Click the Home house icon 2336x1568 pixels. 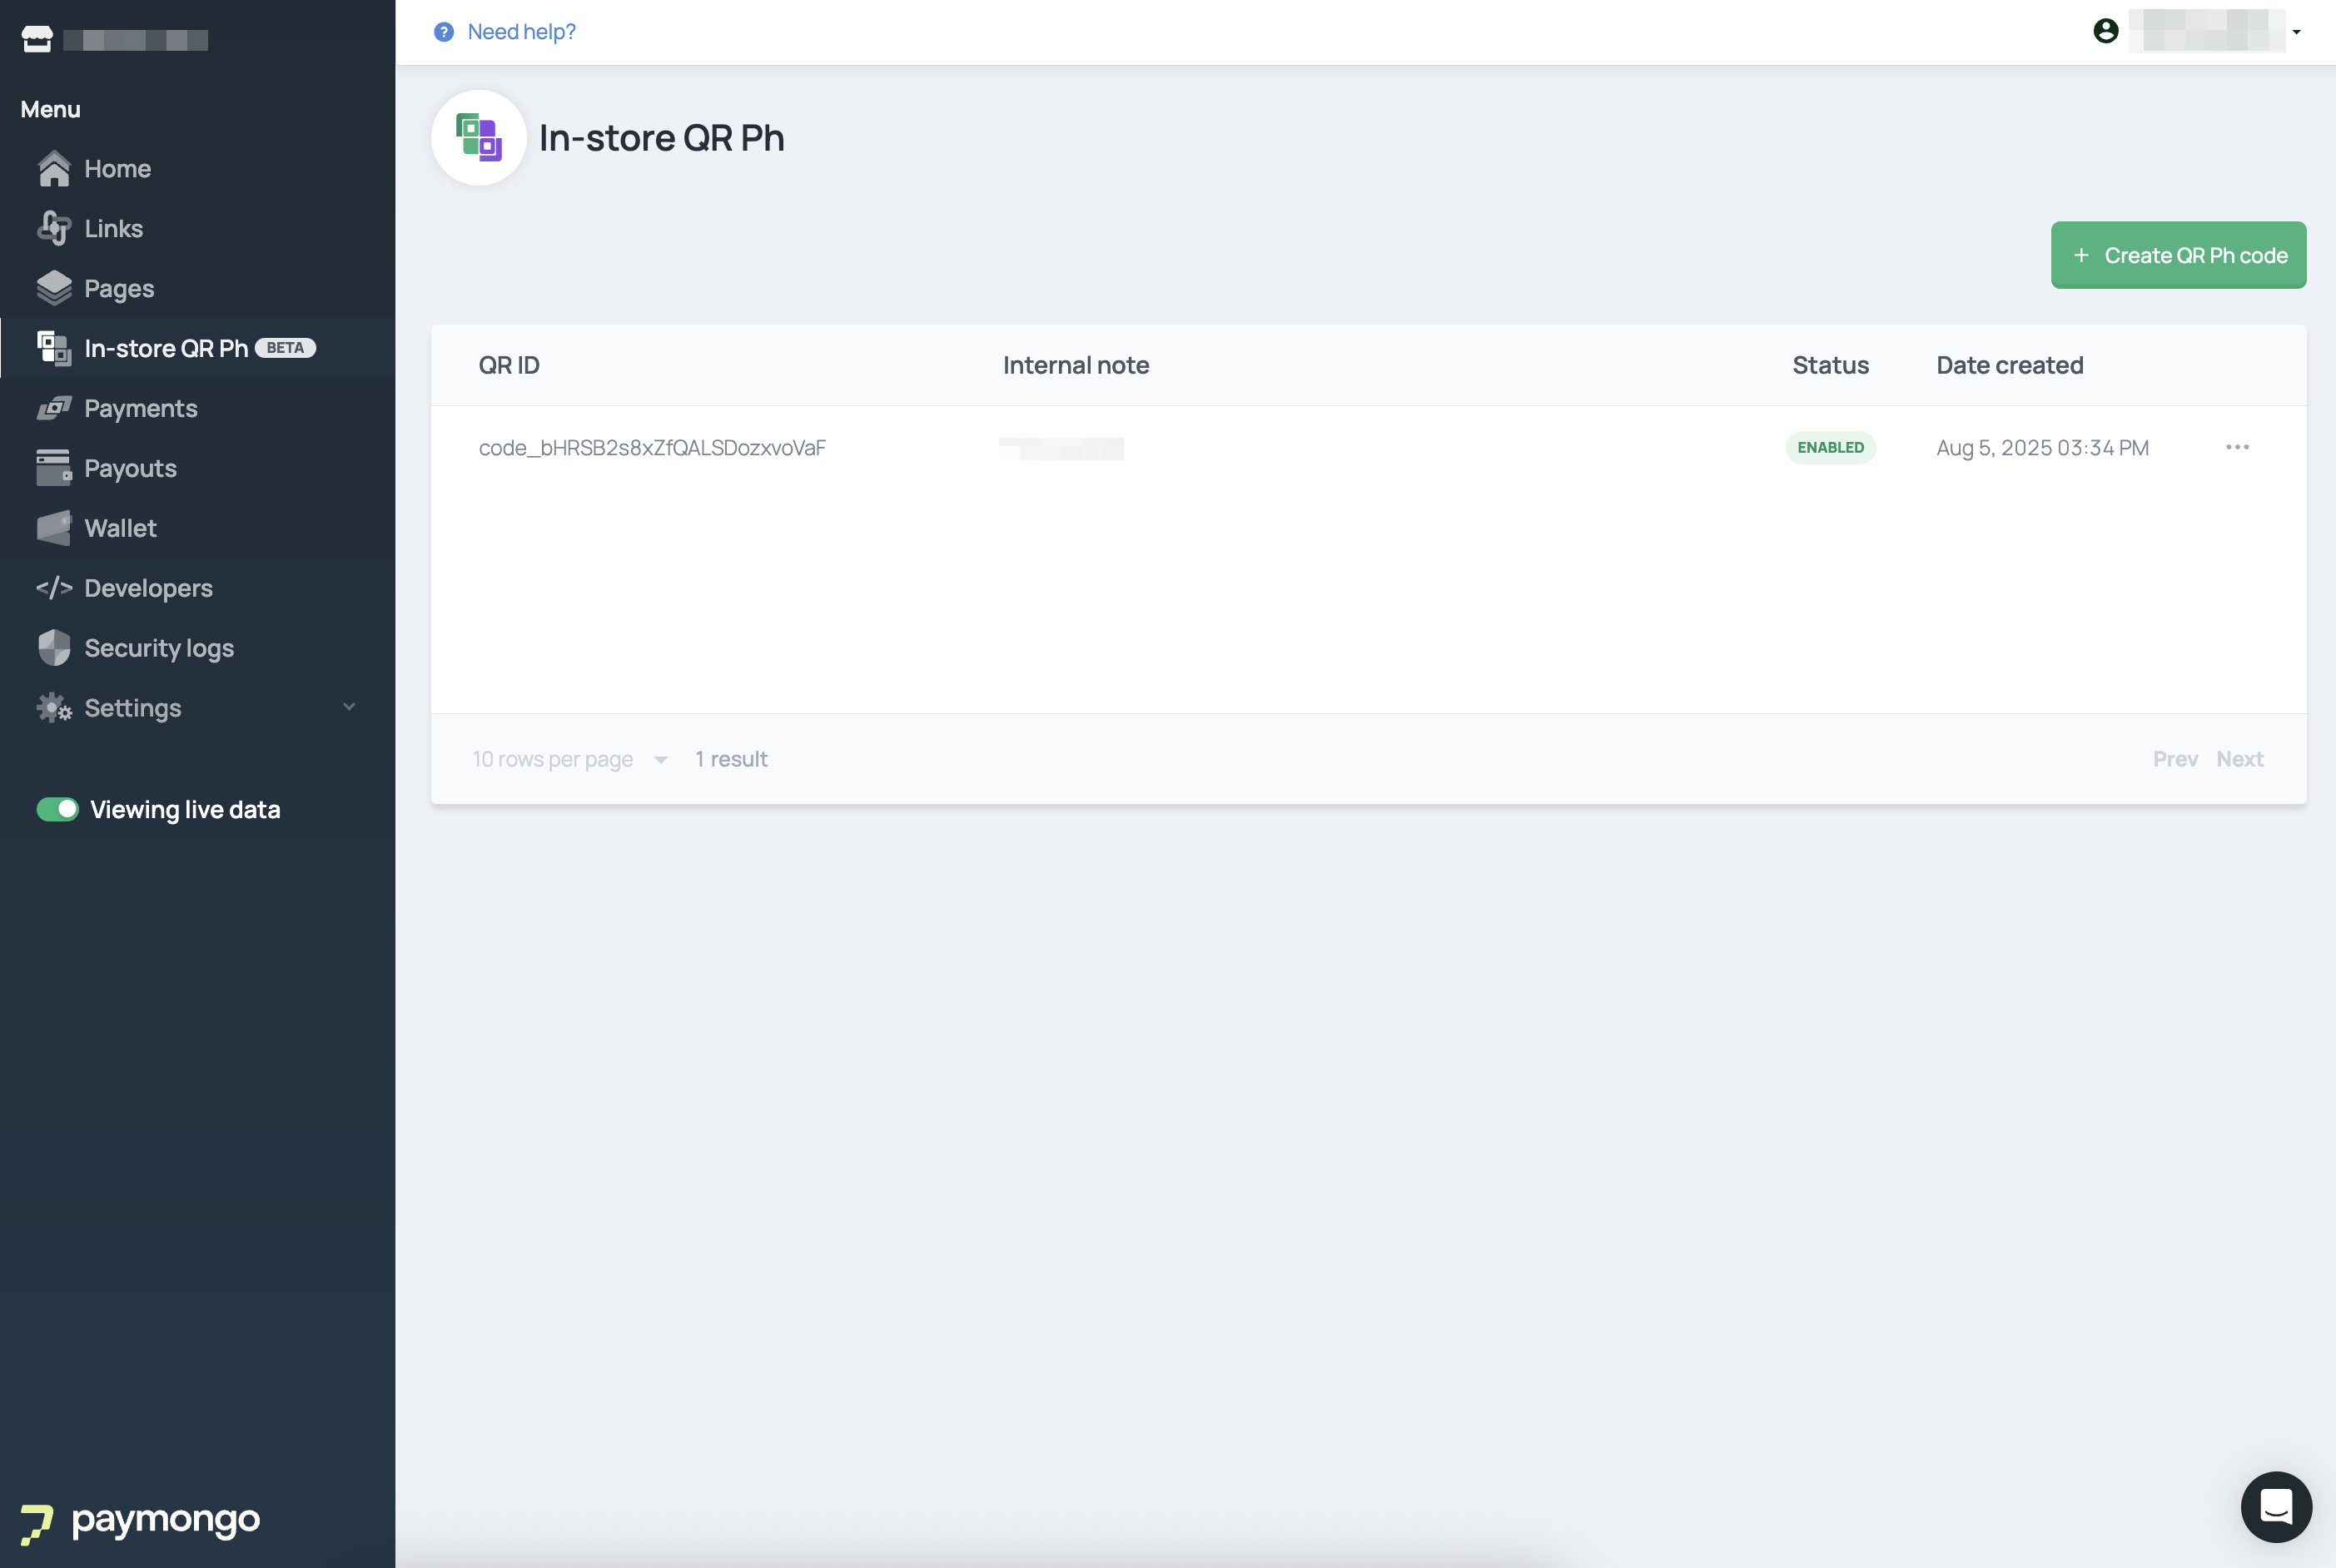[x=54, y=169]
